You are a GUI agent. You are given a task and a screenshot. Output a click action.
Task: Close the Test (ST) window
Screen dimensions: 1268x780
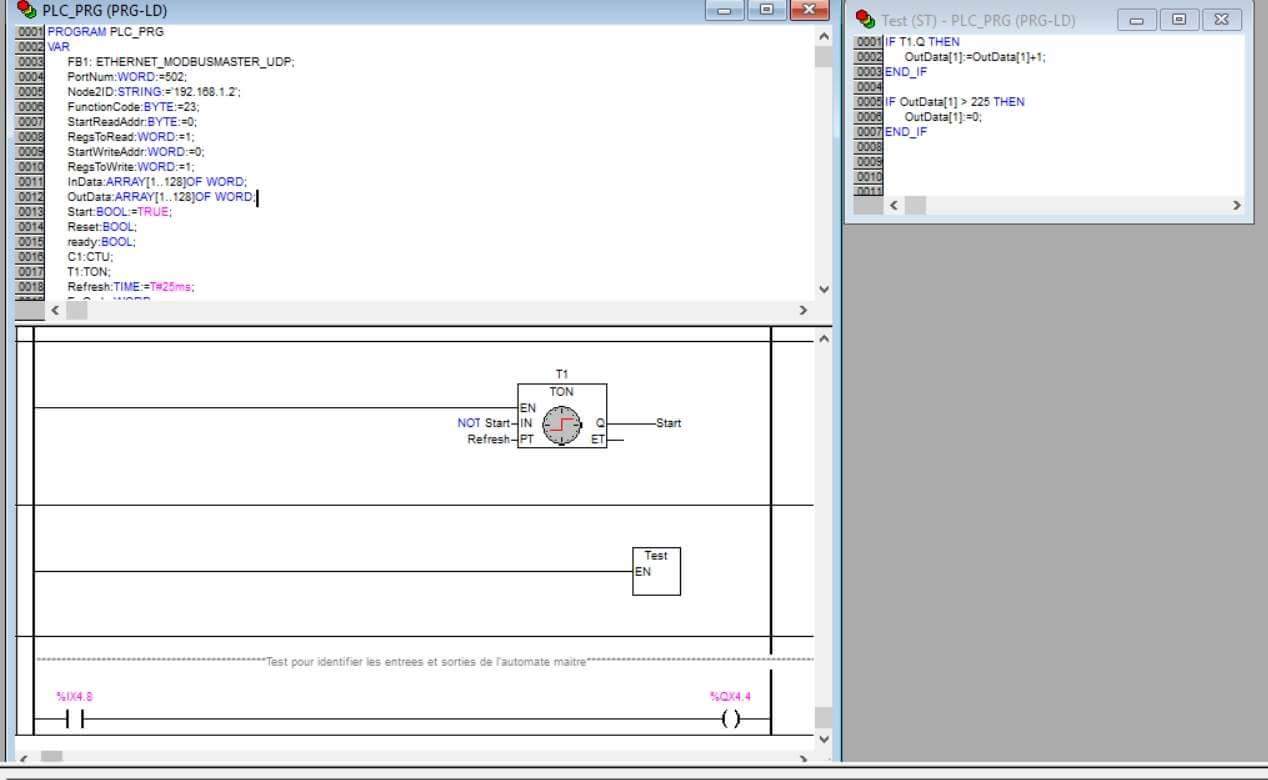[1221, 19]
